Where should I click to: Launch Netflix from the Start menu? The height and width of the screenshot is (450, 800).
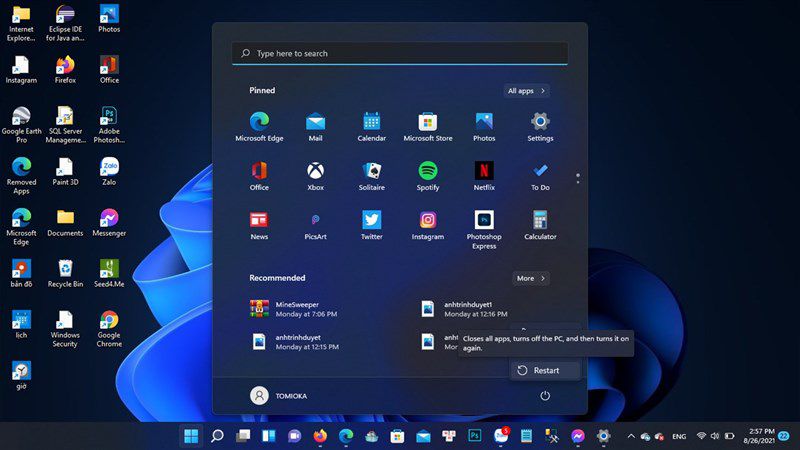(x=484, y=176)
